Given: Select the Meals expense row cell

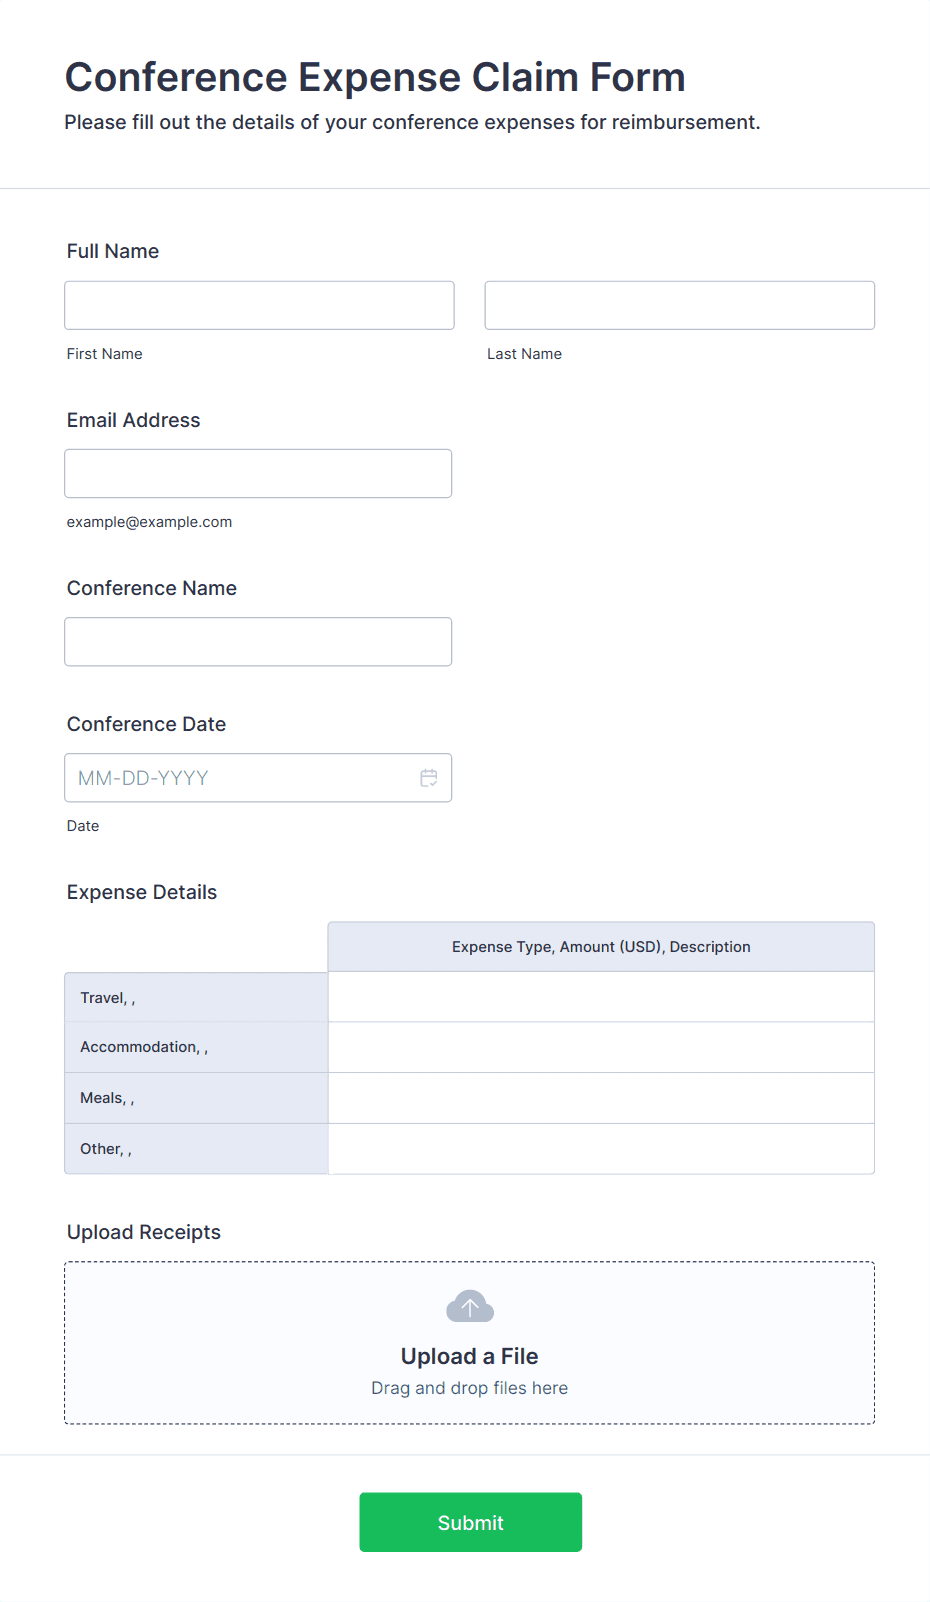Looking at the screenshot, I should 601,1098.
